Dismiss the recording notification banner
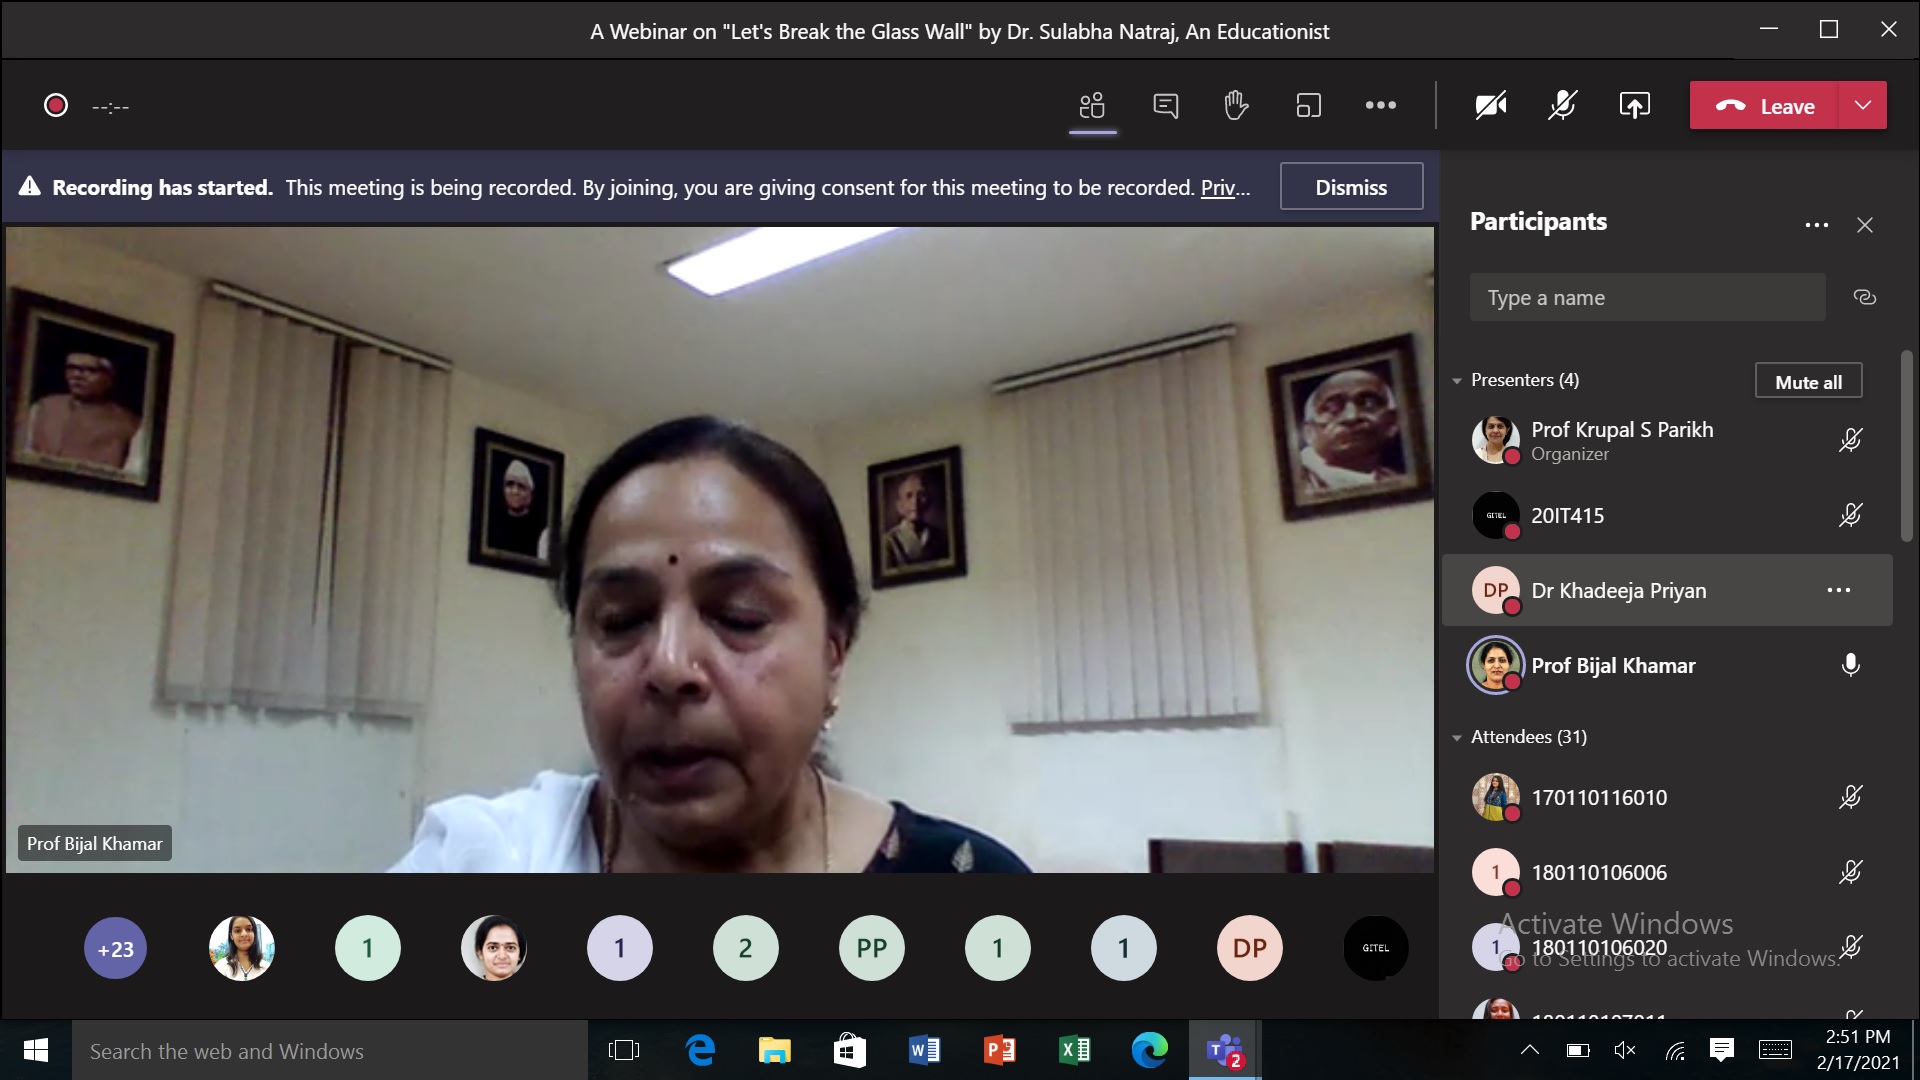 1350,187
